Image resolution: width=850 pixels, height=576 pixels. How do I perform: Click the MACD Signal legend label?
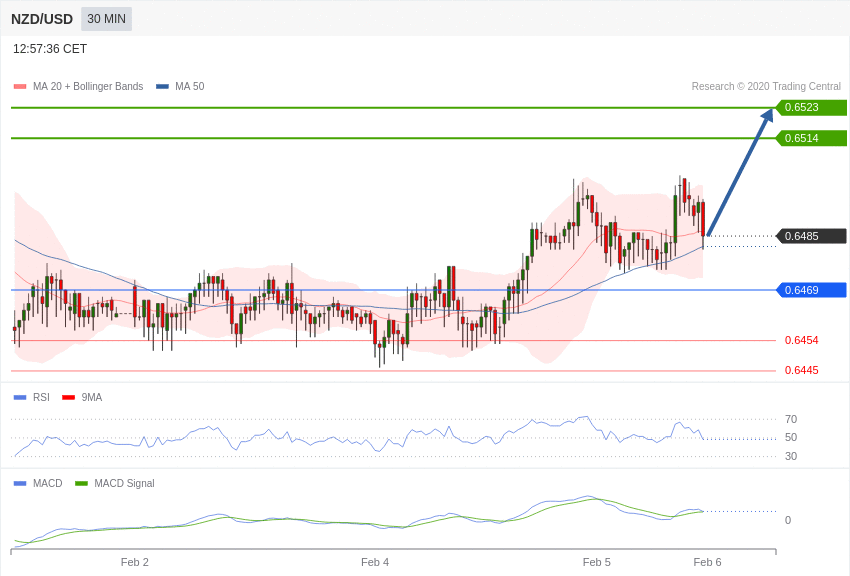(x=124, y=483)
